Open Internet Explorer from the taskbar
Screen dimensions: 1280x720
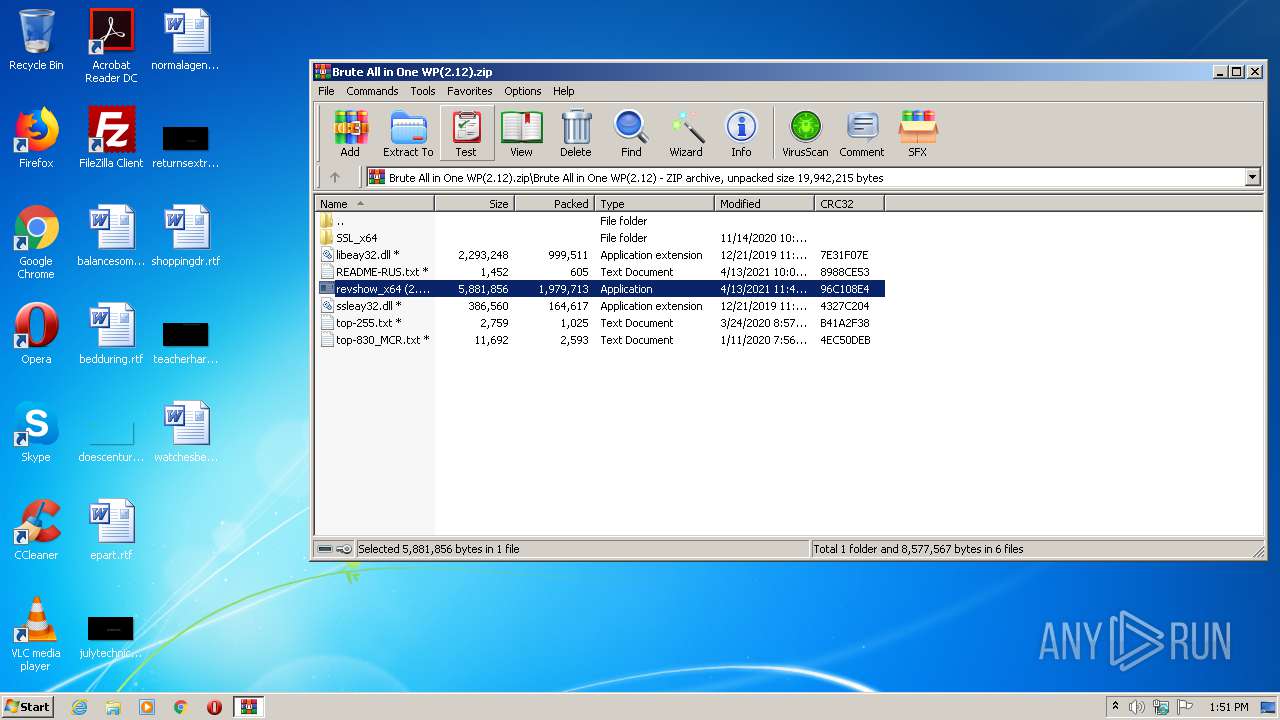[x=79, y=707]
